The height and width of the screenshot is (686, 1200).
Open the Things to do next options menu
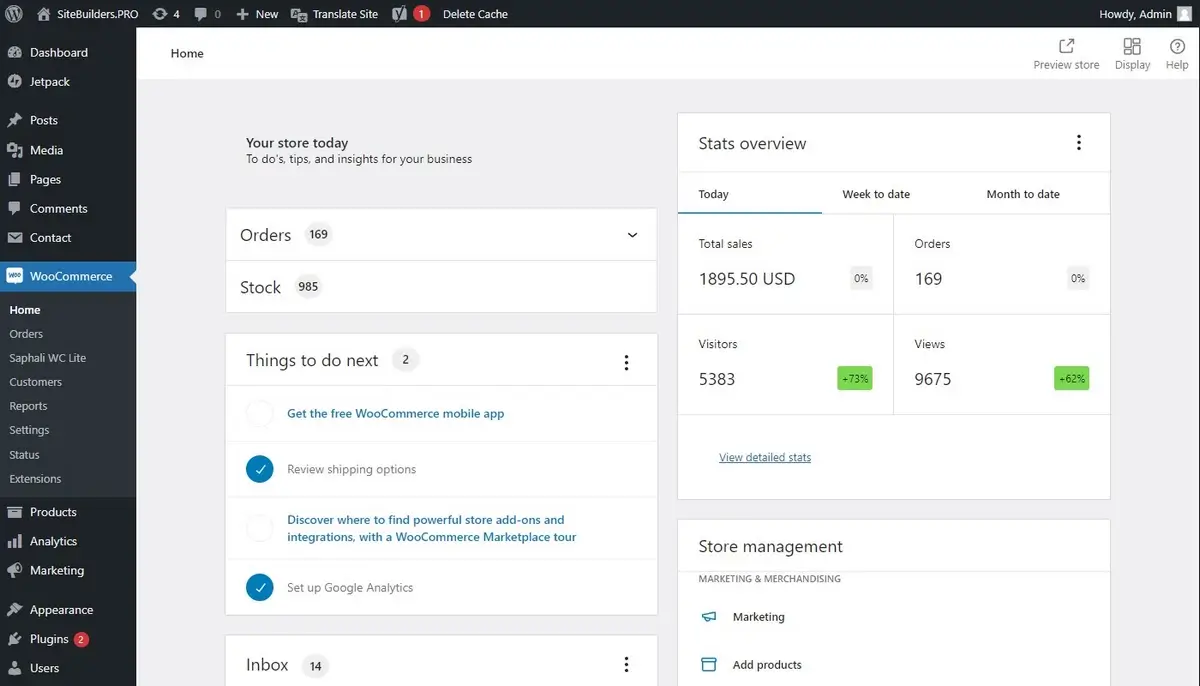tap(627, 362)
